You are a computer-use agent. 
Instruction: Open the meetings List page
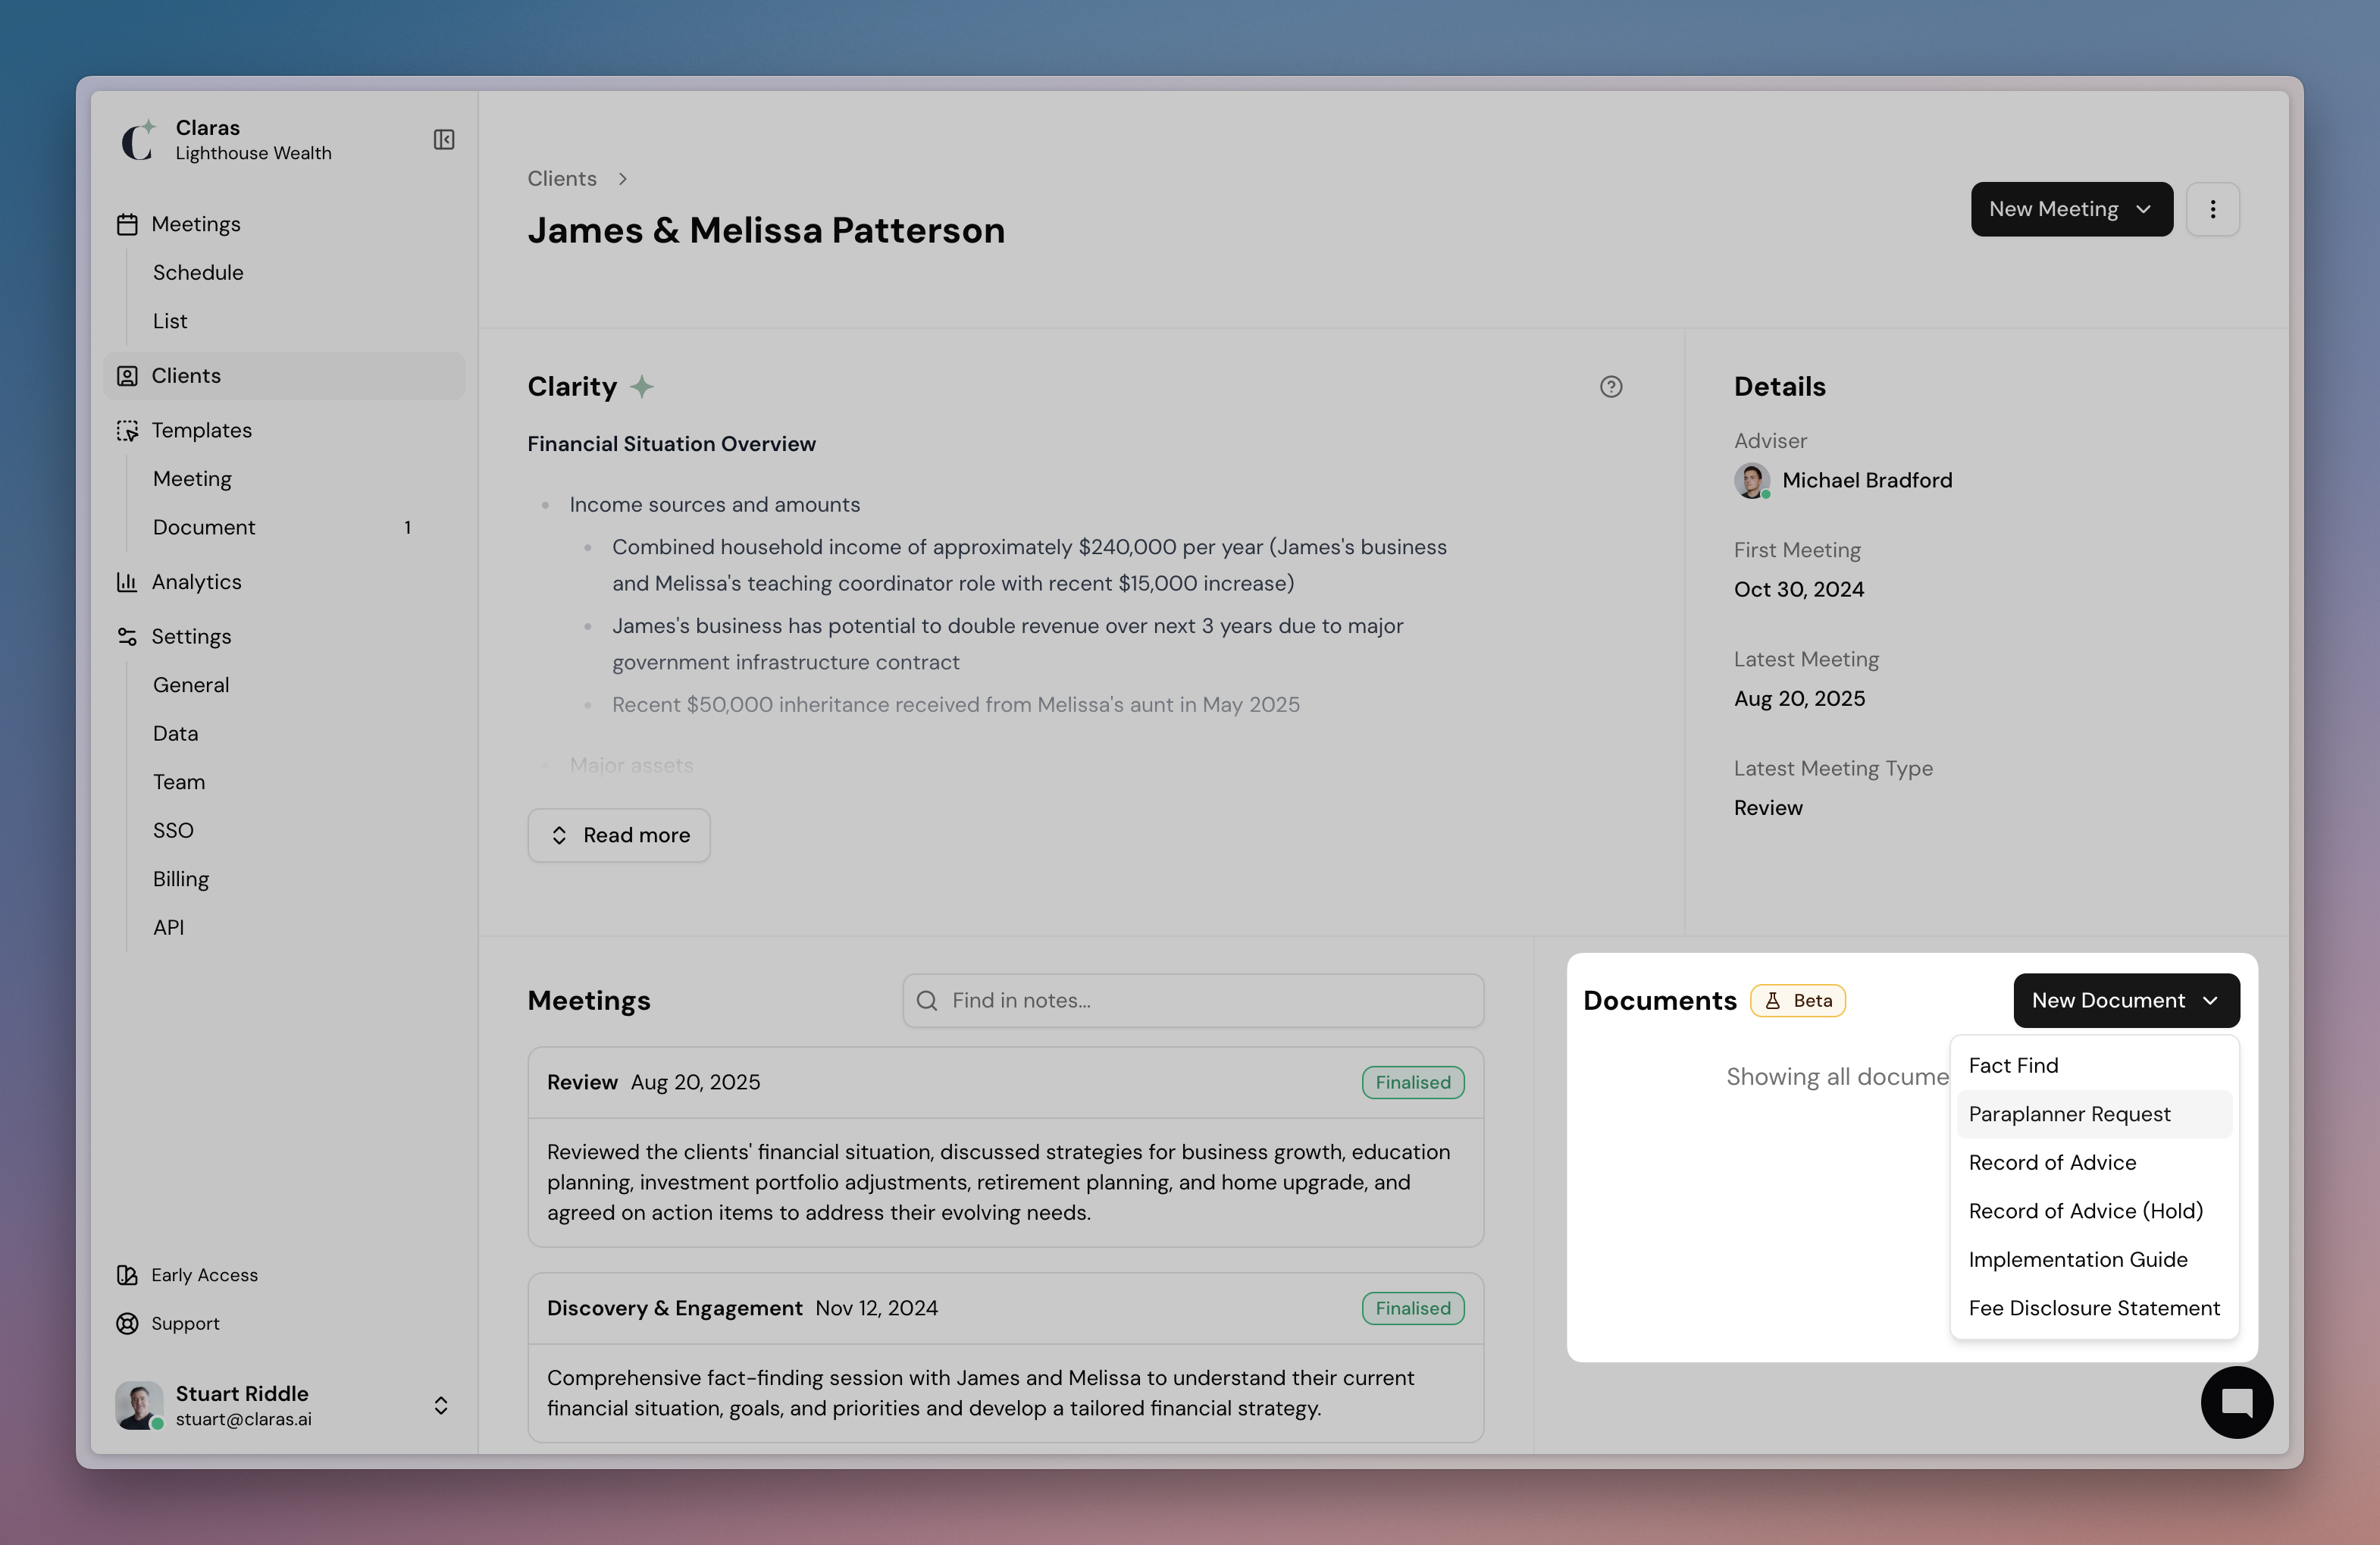170,321
